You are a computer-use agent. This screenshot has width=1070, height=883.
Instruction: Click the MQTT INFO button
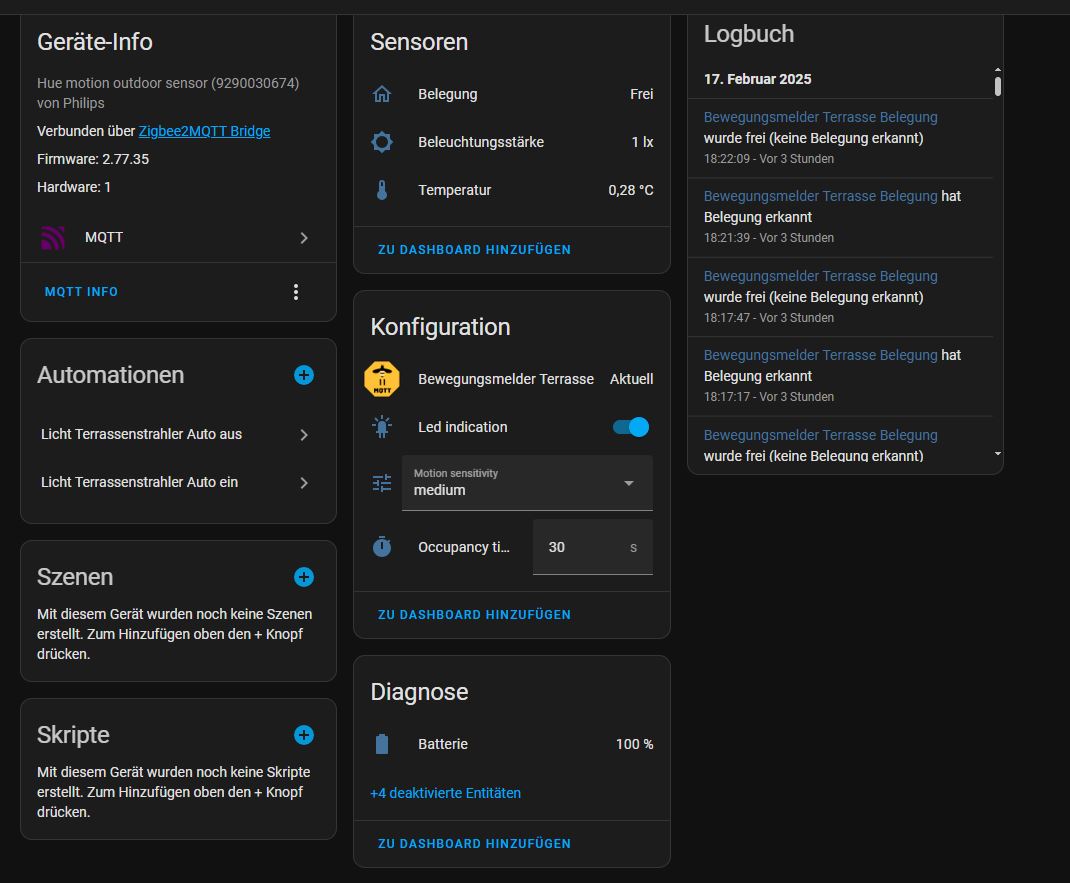(x=81, y=292)
